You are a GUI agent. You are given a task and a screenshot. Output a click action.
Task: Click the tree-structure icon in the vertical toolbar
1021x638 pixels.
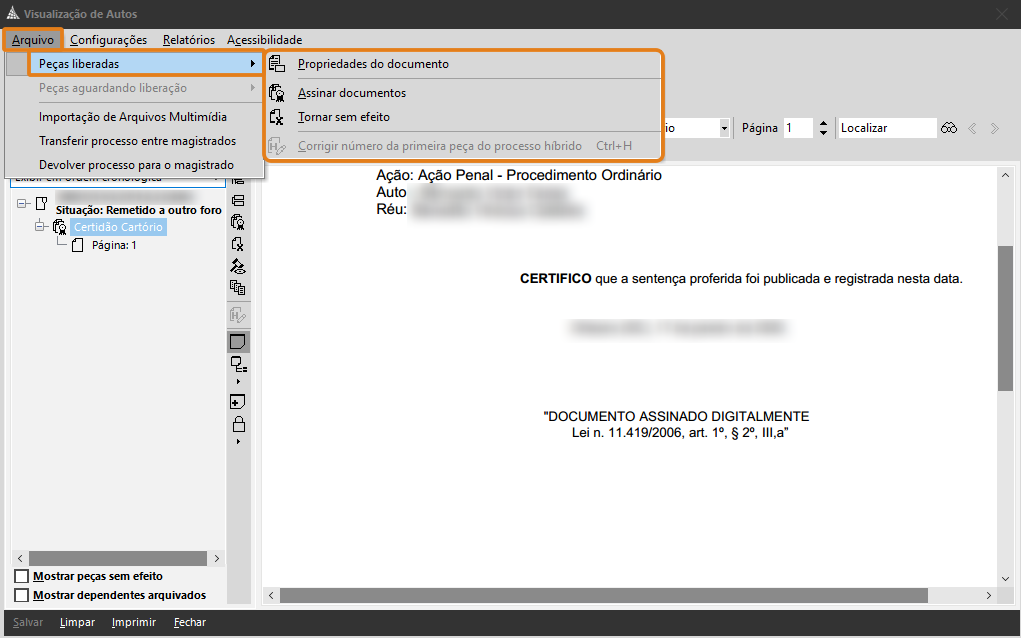(238, 365)
